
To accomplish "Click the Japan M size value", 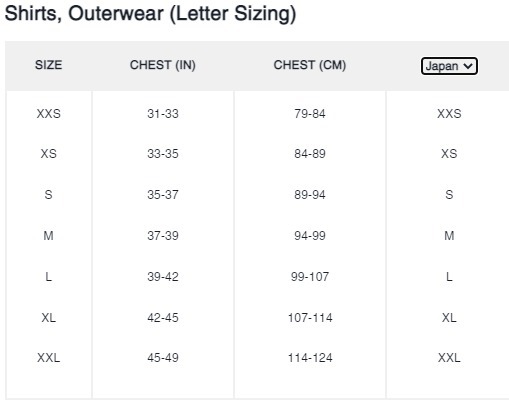I will pyautogui.click(x=449, y=236).
